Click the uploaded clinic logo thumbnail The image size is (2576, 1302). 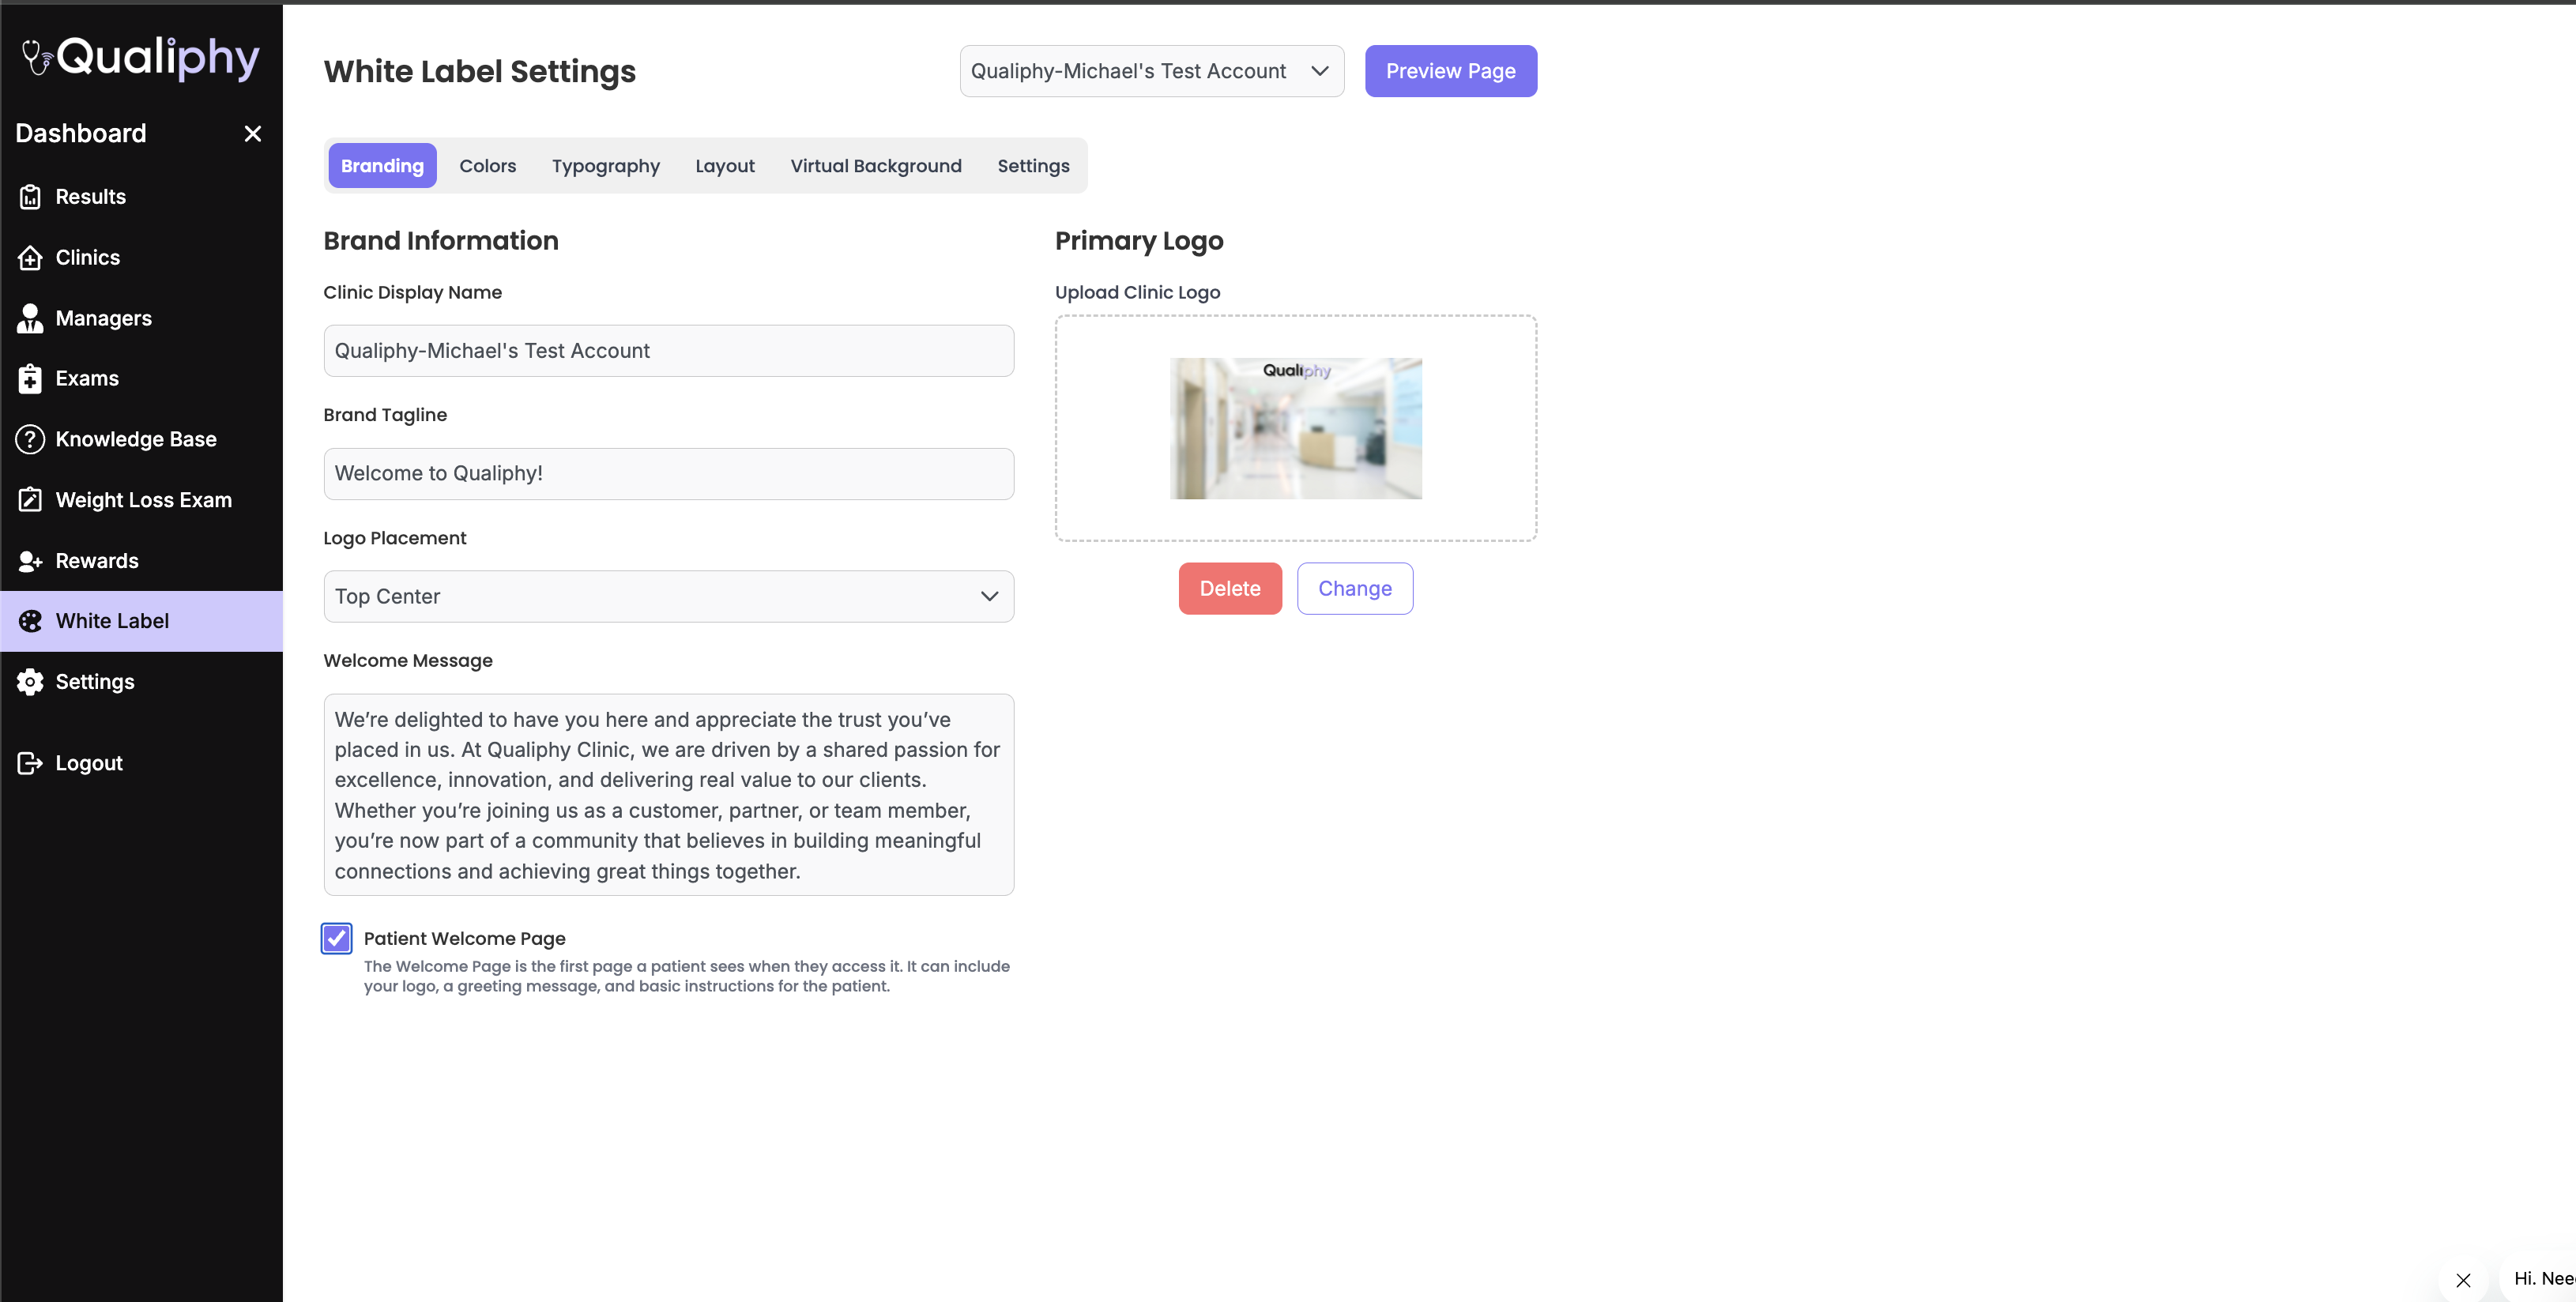point(1296,429)
